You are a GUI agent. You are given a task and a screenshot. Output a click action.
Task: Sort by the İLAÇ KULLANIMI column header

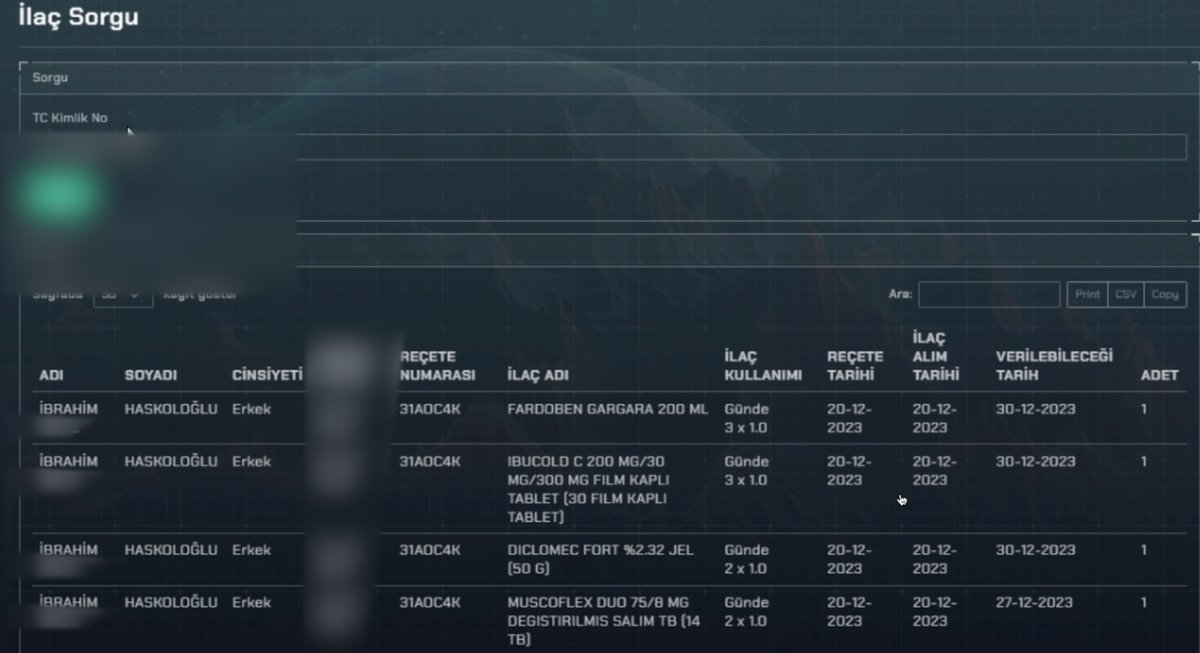click(x=763, y=366)
